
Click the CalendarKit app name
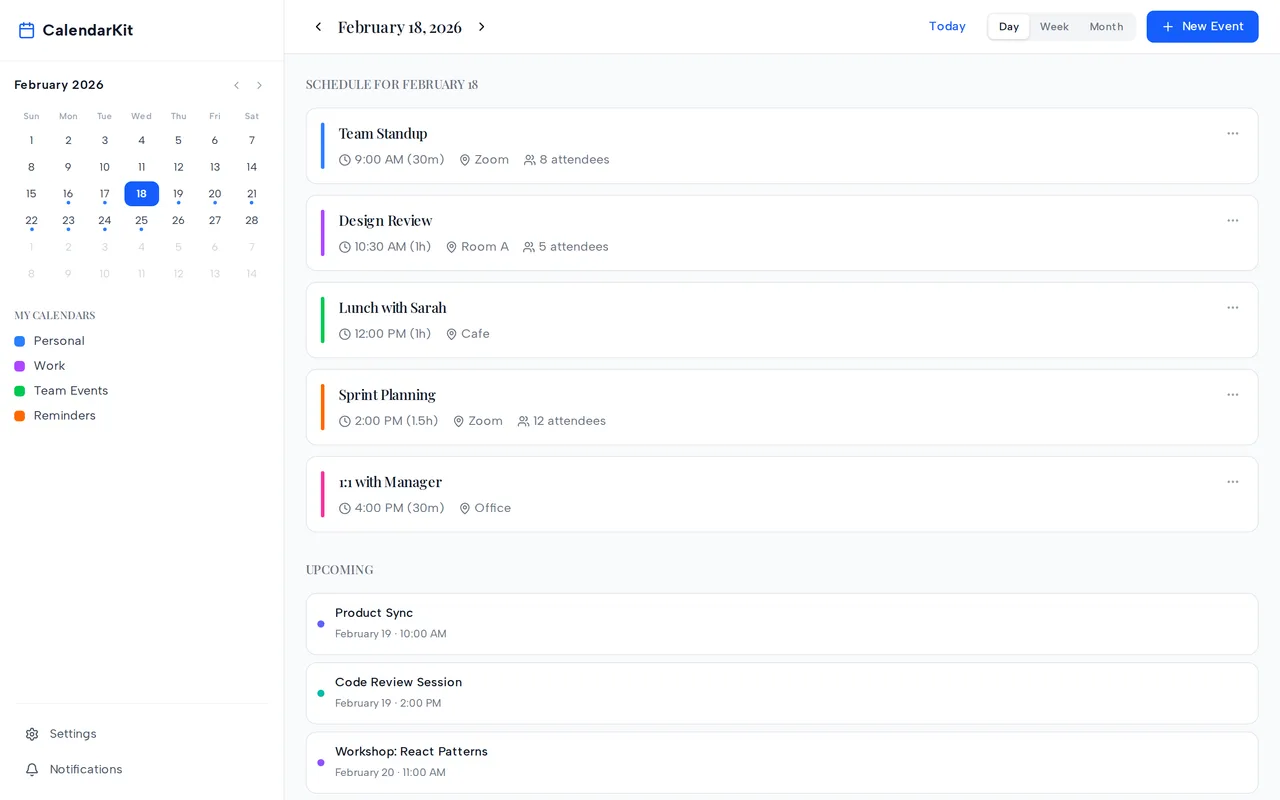(x=88, y=30)
